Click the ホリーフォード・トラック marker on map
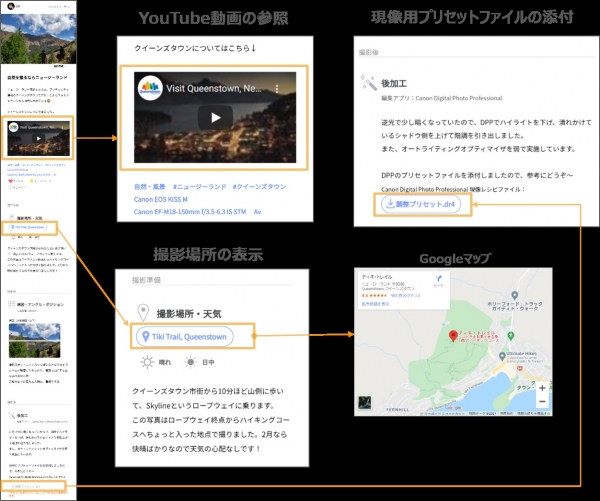This screenshot has height=501, width=600. point(515,295)
